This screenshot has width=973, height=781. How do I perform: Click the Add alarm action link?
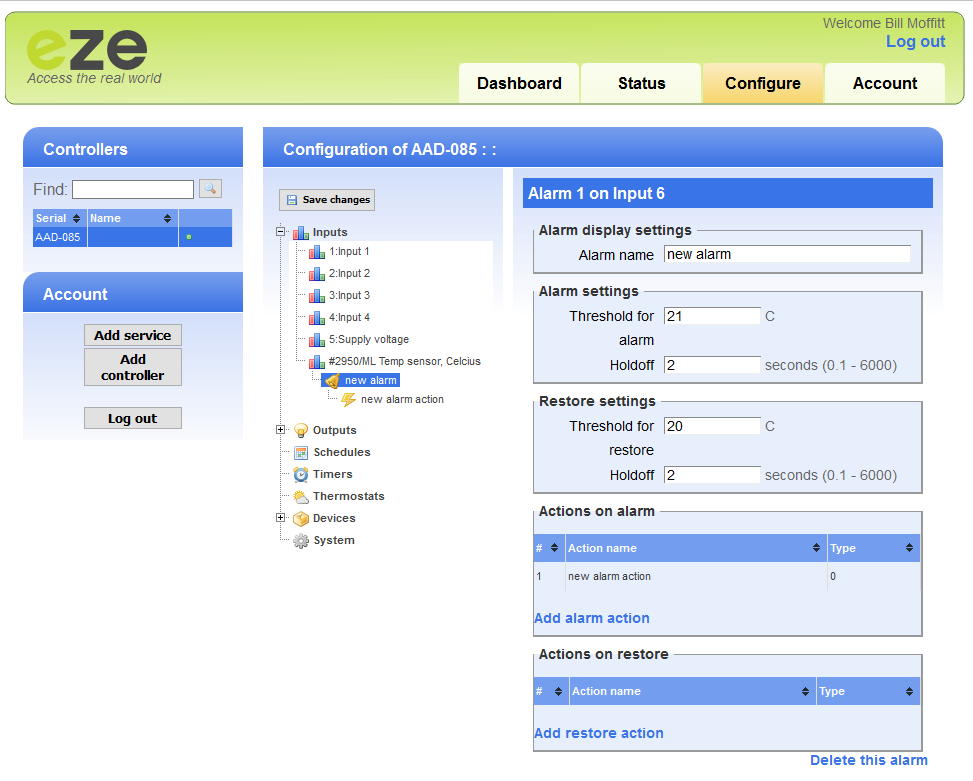[591, 618]
